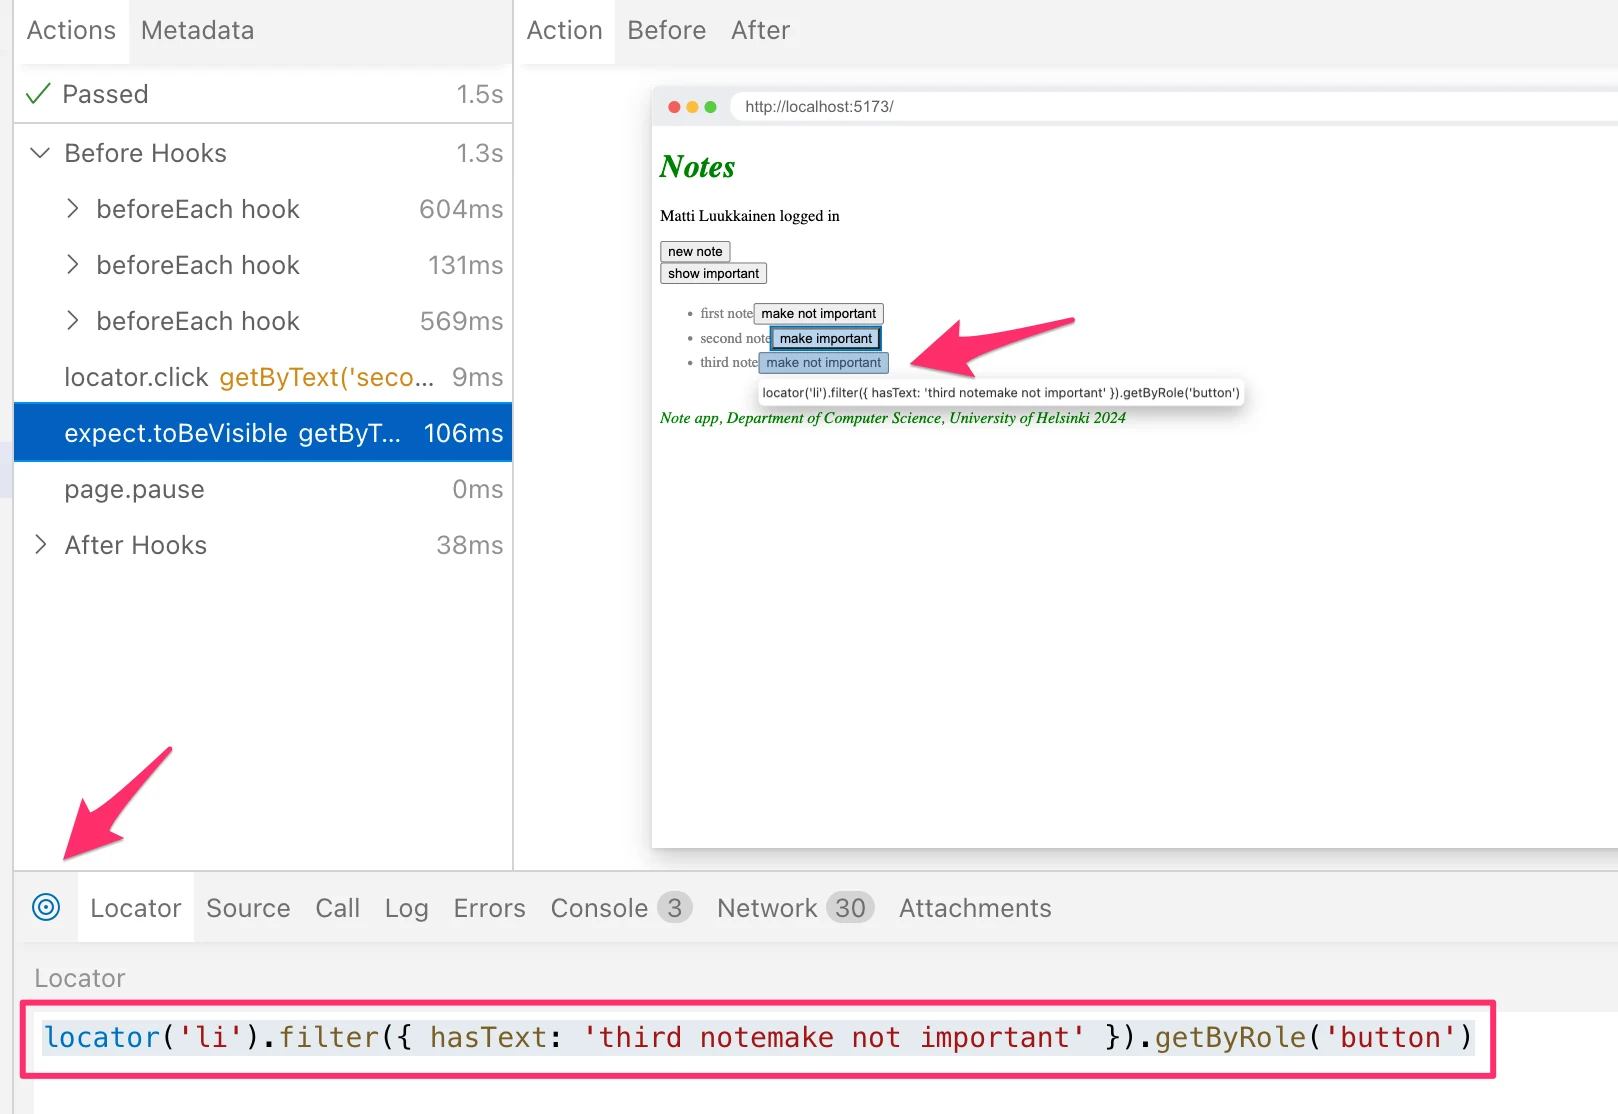Open the Source tab

tap(248, 908)
